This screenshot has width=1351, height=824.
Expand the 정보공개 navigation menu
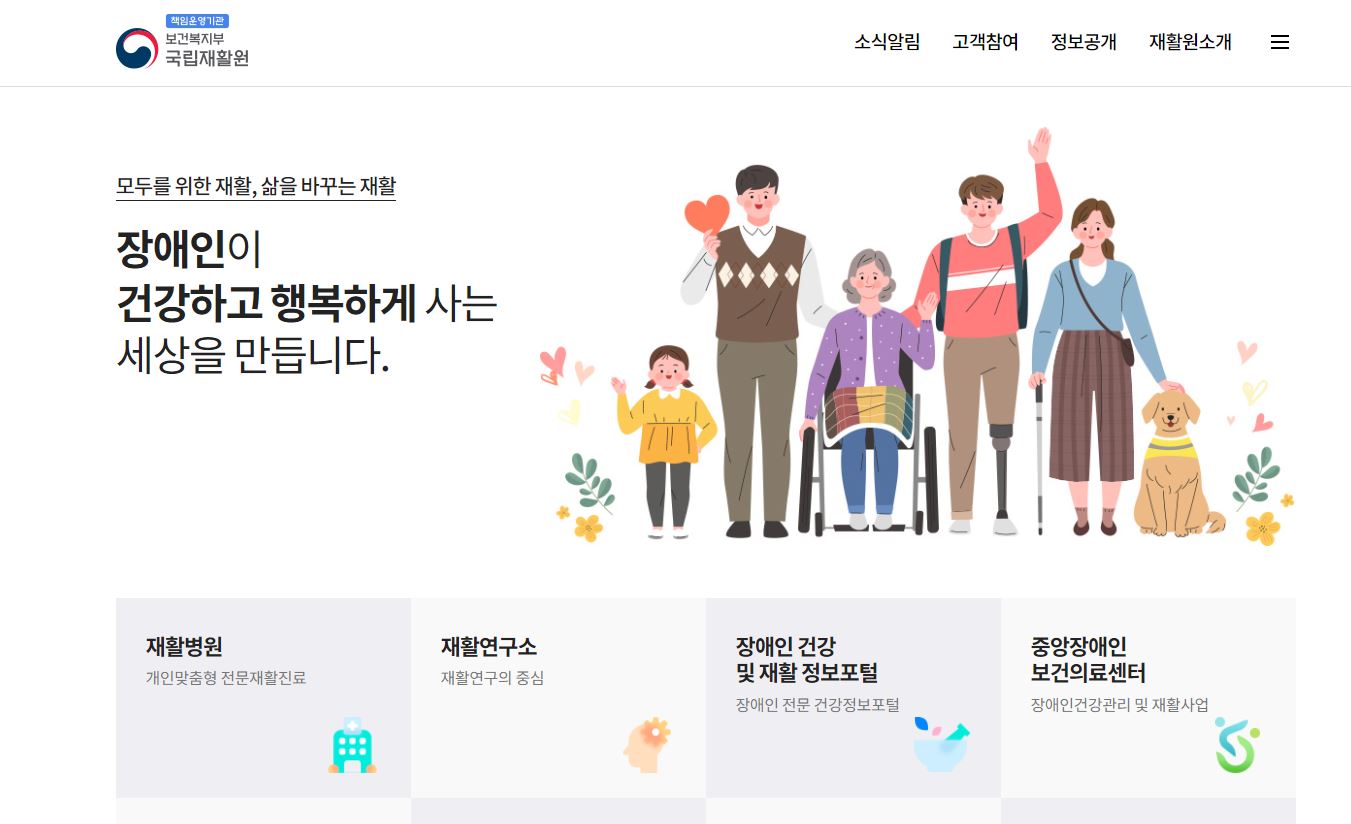(1083, 42)
